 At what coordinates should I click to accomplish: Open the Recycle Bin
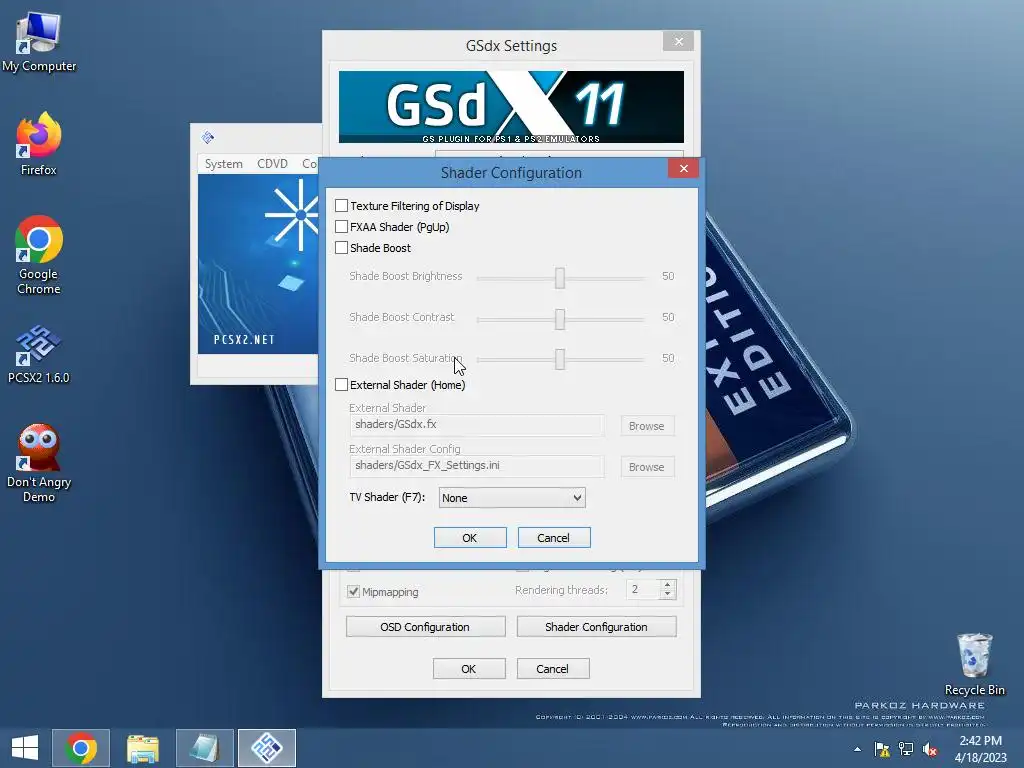(x=974, y=665)
